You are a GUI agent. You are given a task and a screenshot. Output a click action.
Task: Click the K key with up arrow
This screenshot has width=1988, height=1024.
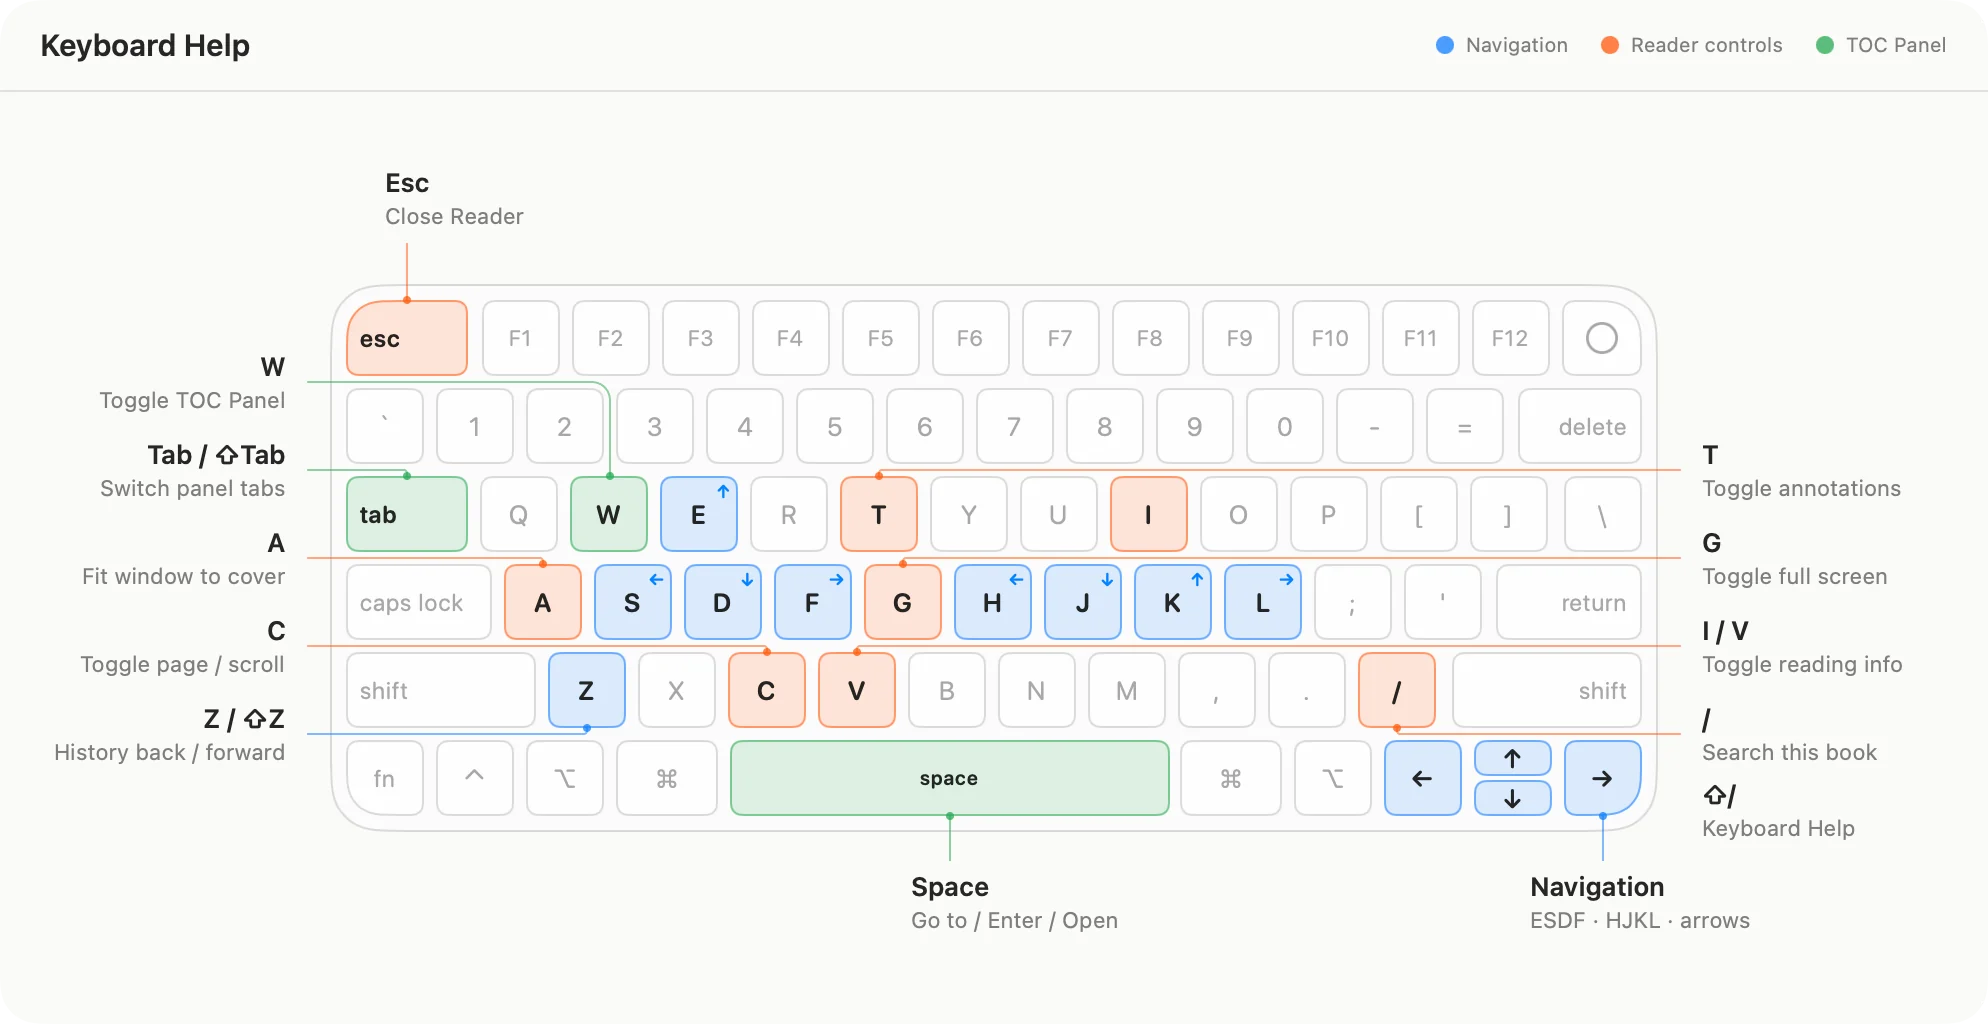pos(1173,602)
